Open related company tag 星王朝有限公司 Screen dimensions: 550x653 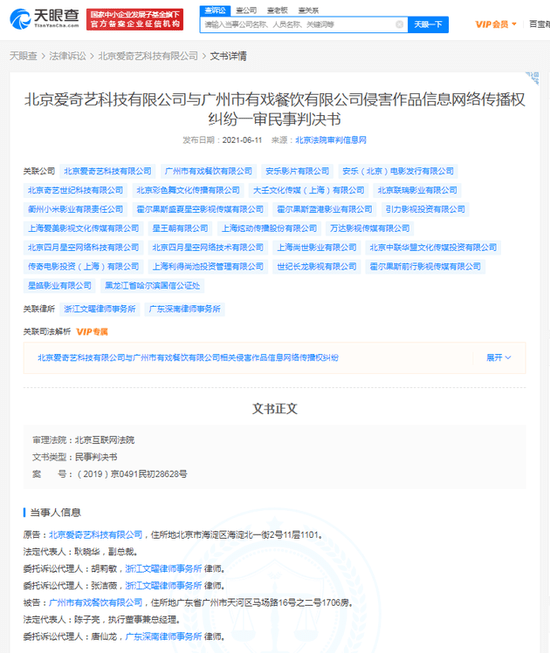pyautogui.click(x=180, y=229)
